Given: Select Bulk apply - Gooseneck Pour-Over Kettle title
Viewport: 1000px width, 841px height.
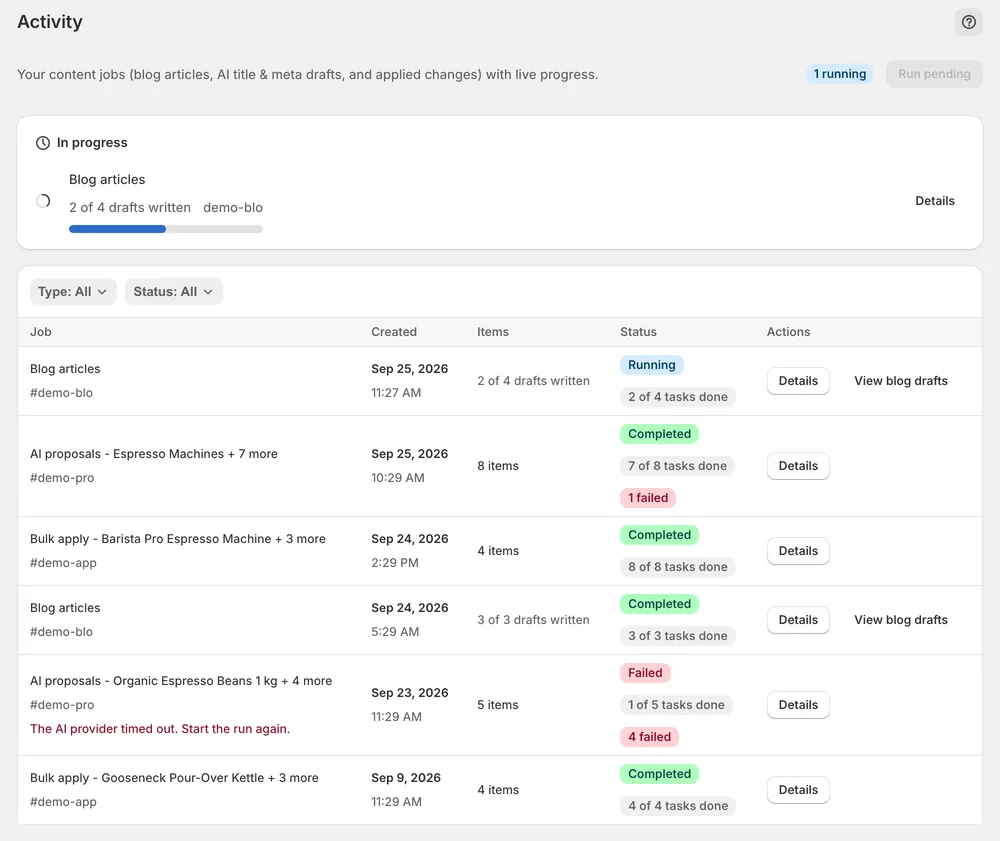Looking at the screenshot, I should coord(174,778).
